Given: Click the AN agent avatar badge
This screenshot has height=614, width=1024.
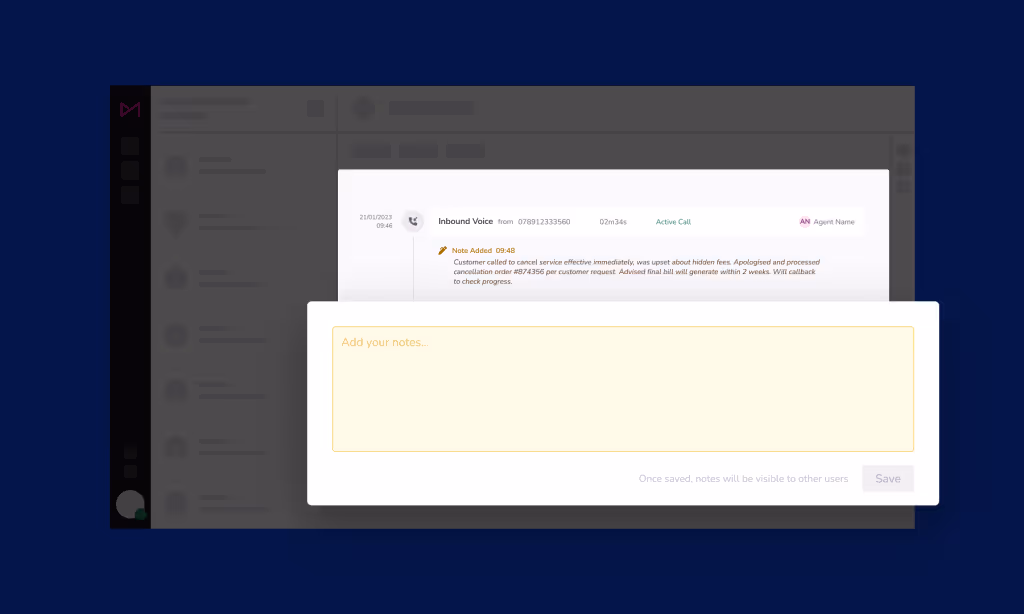Looking at the screenshot, I should tap(805, 221).
